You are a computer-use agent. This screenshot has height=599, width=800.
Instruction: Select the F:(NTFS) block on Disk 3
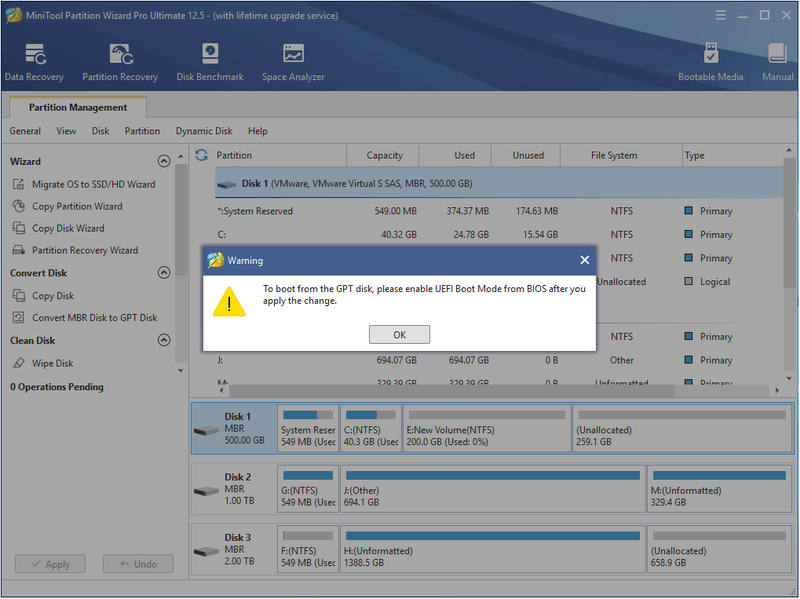tap(308, 549)
